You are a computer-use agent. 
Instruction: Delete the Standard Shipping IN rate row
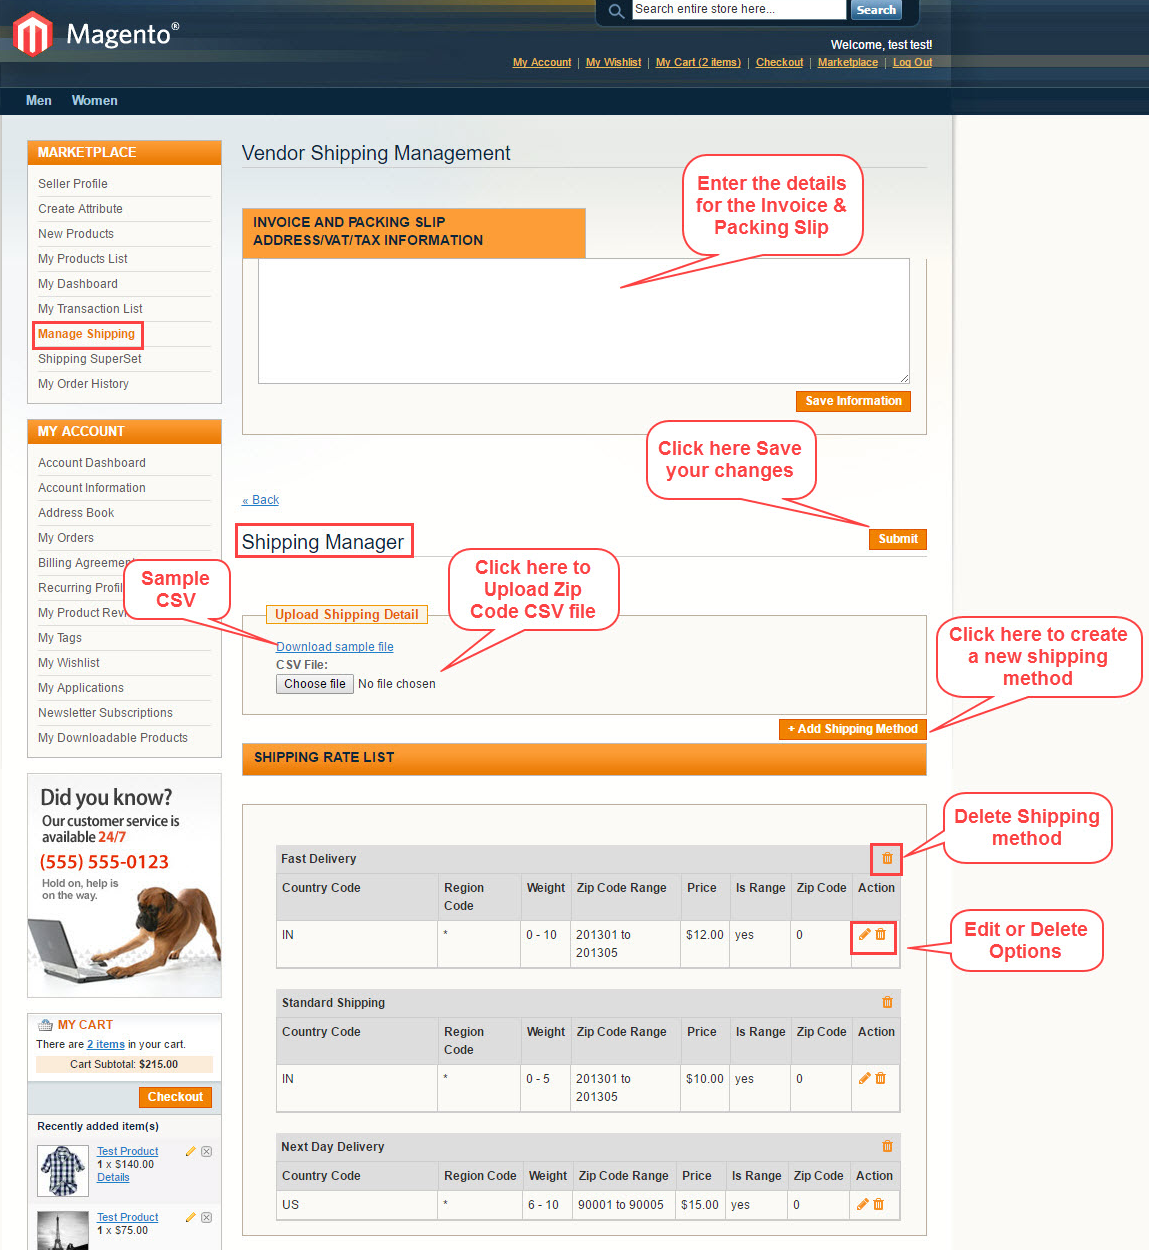point(881,1078)
